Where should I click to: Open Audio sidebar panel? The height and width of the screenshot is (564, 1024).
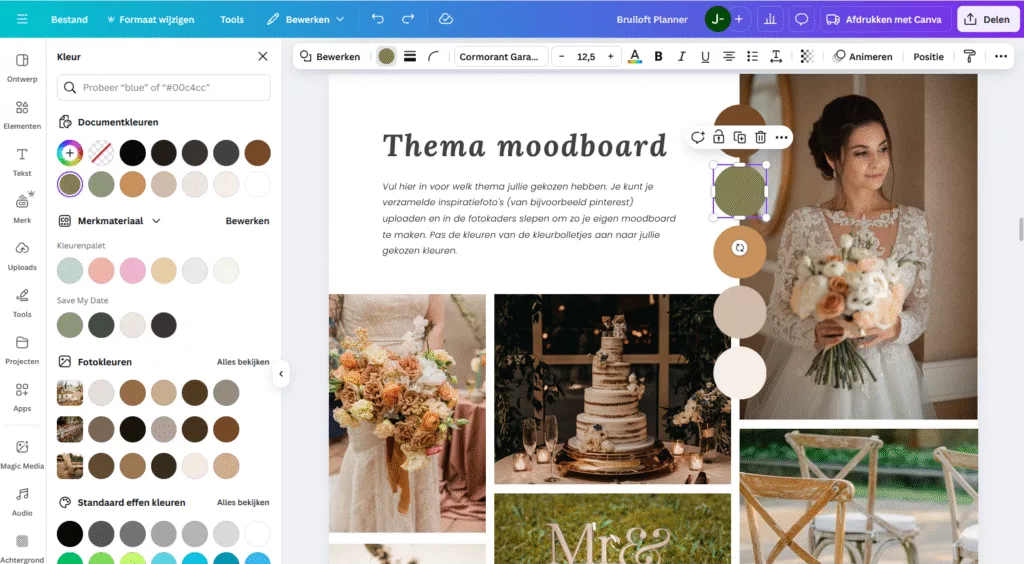[x=22, y=501]
